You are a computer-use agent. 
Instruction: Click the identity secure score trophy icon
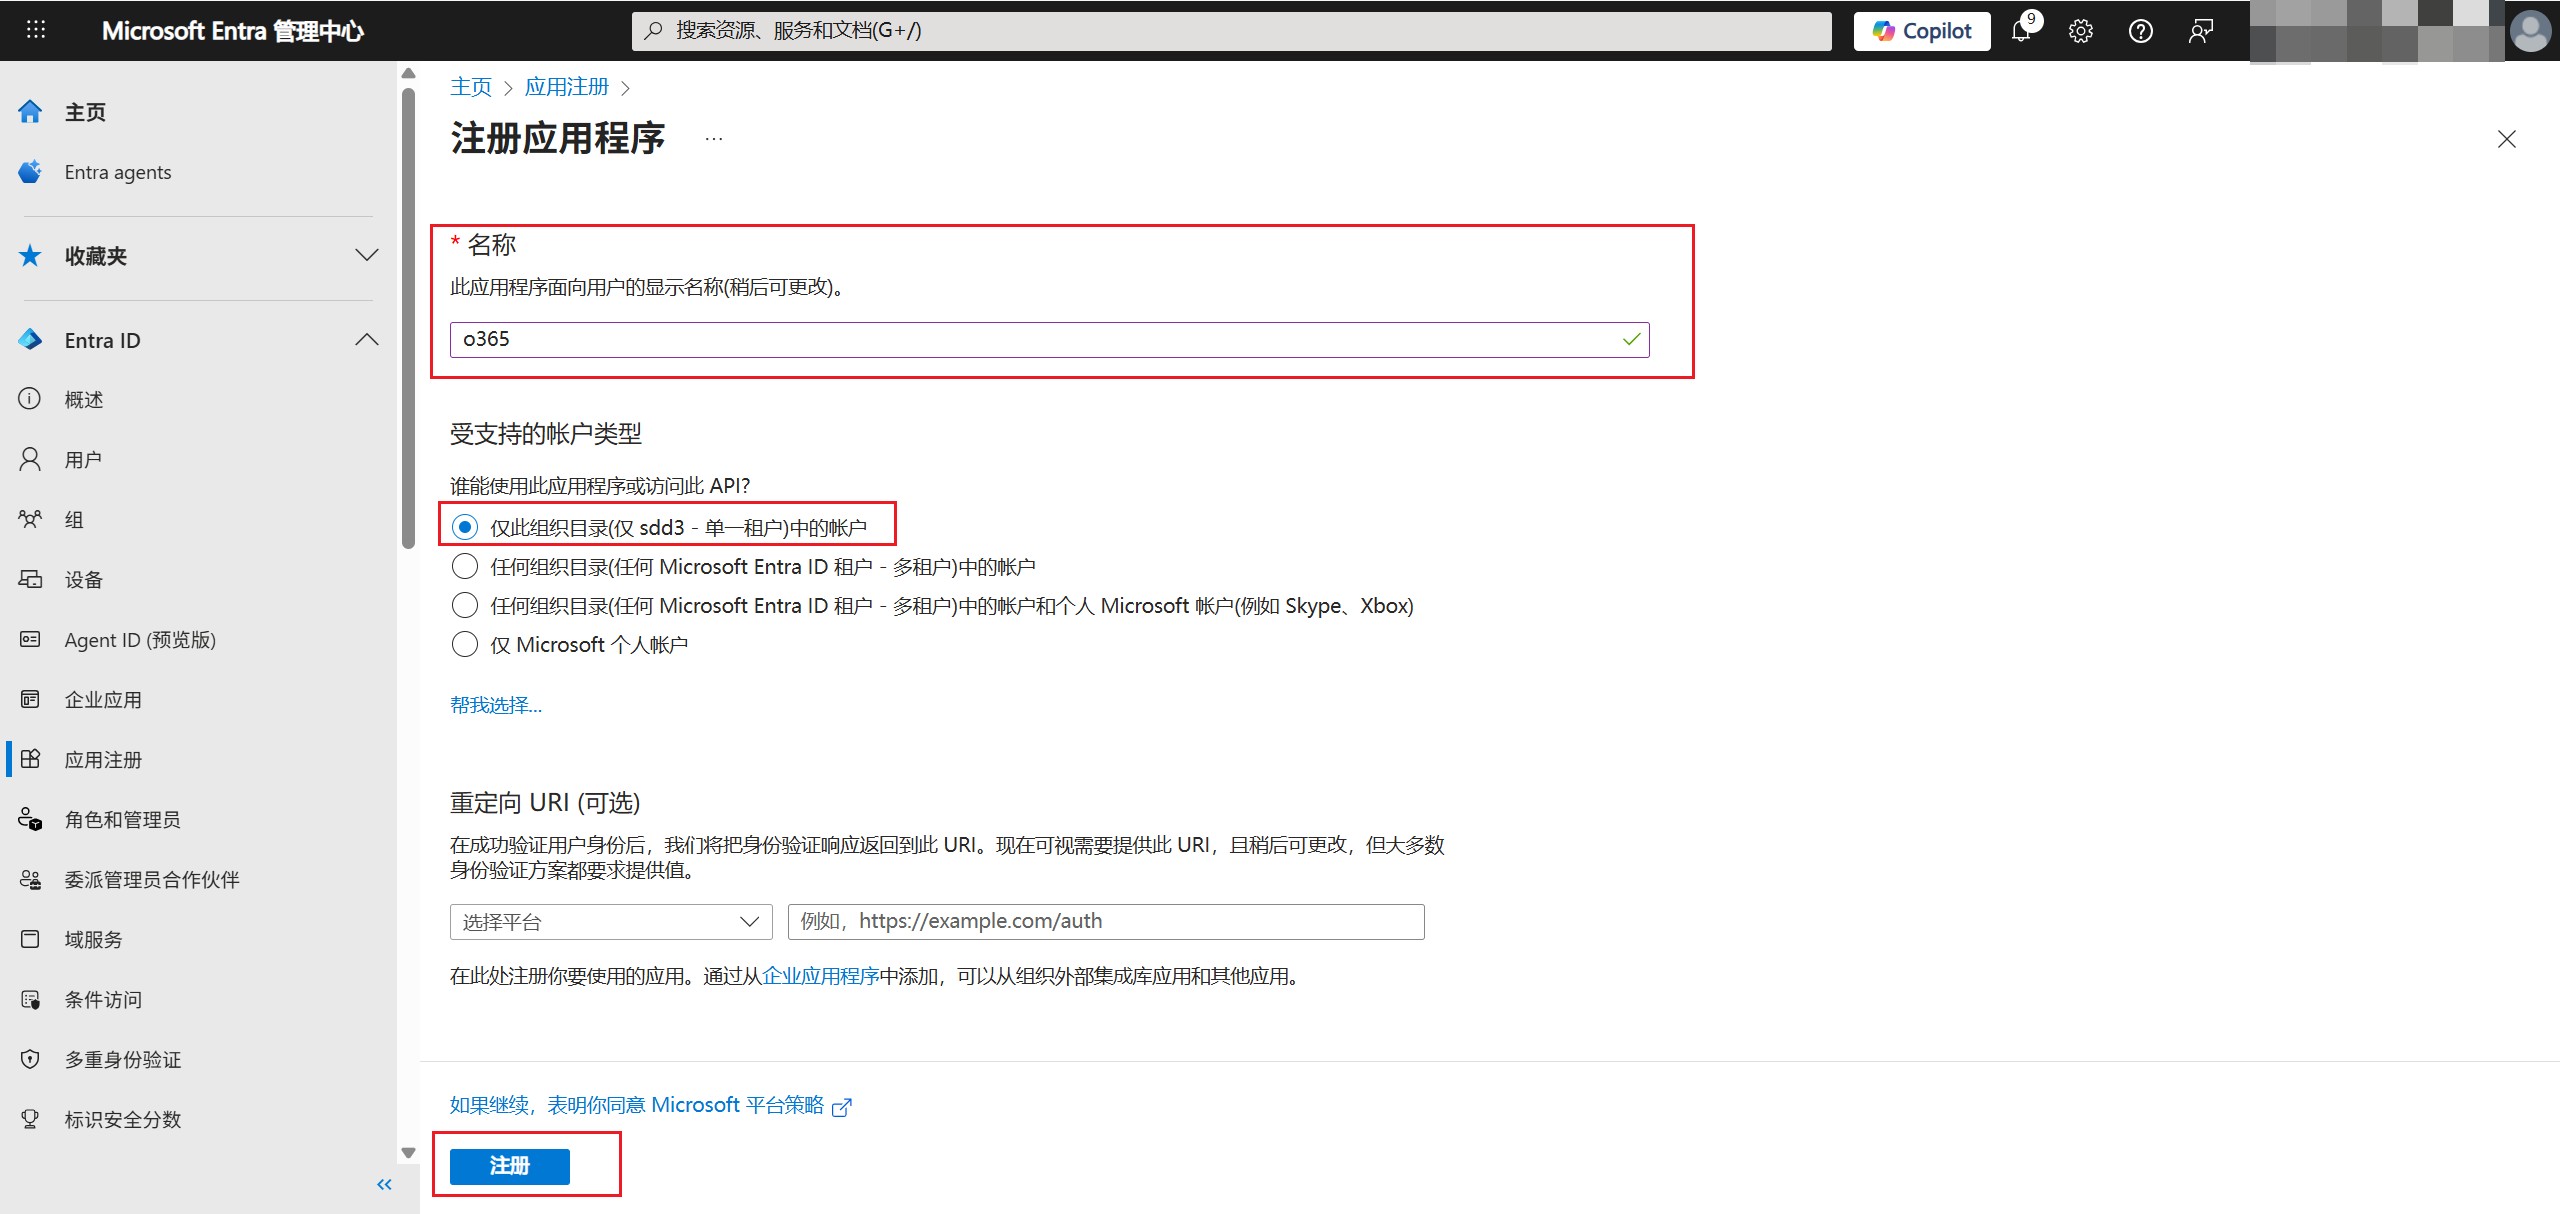tap(30, 1119)
